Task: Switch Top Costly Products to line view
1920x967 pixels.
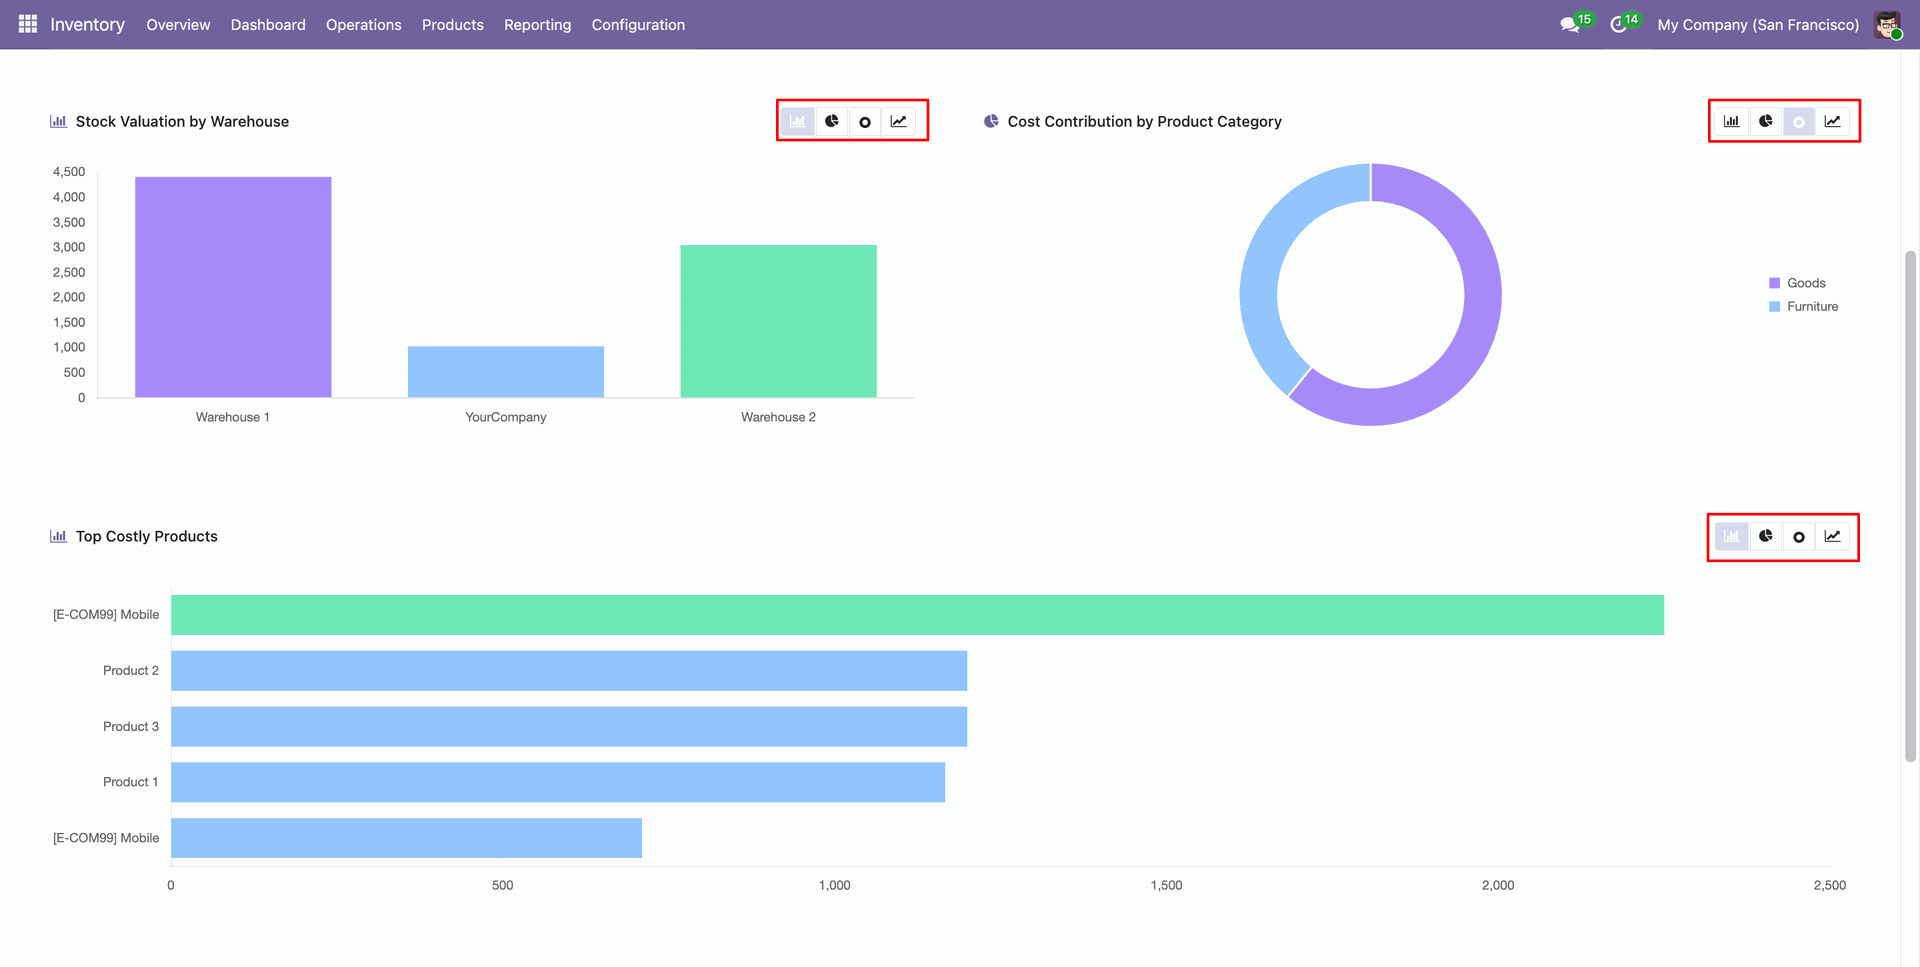Action: click(x=1833, y=536)
